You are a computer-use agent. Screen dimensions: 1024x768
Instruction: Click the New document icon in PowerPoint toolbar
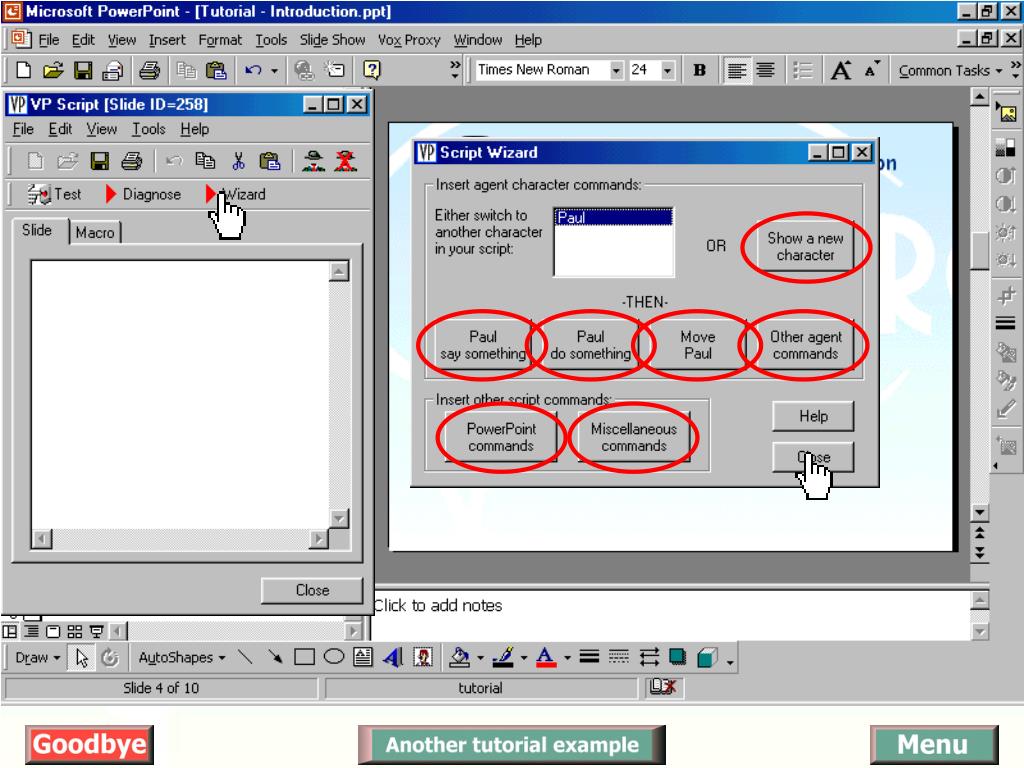(24, 70)
